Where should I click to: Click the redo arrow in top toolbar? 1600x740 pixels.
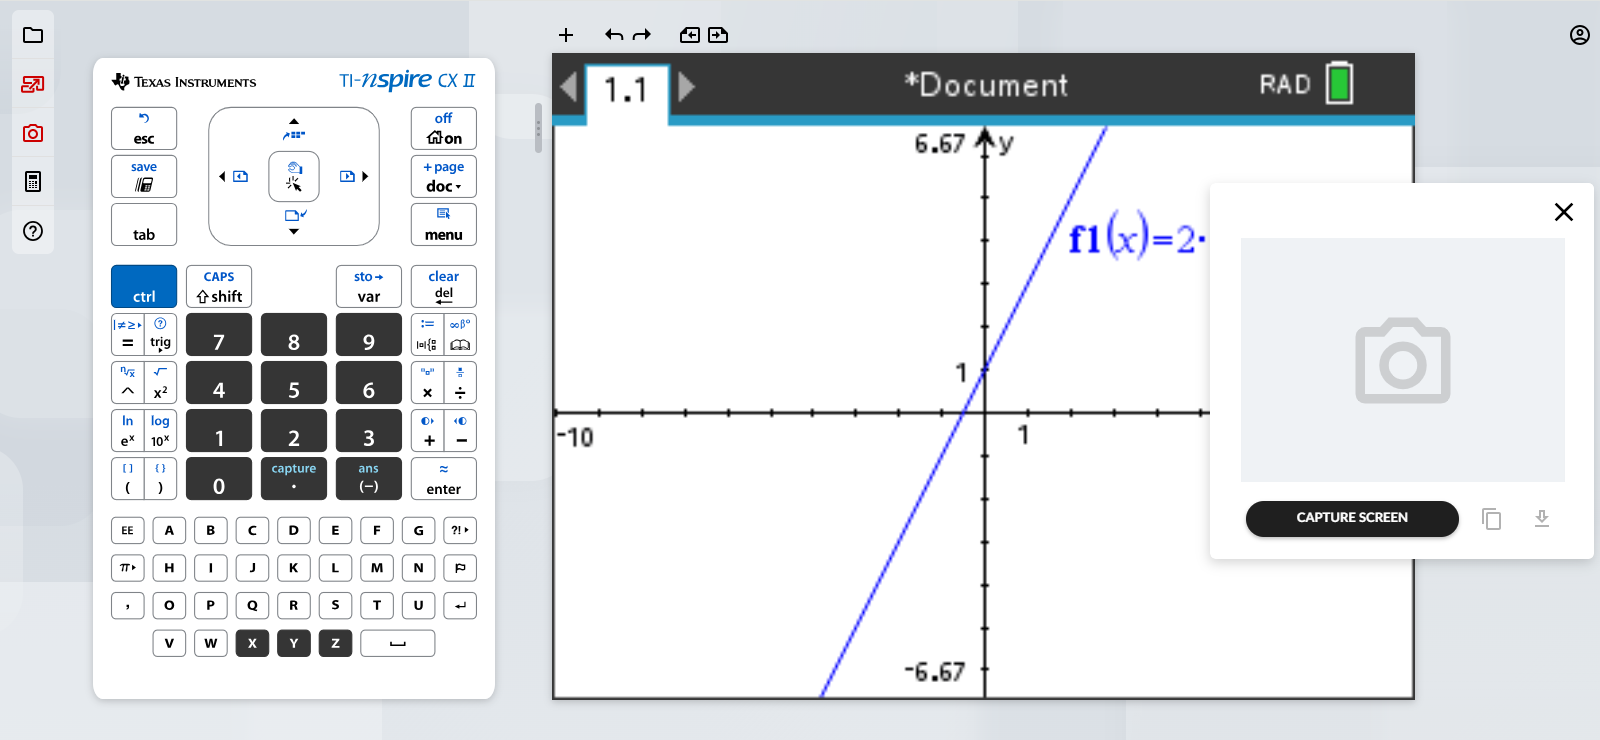[x=642, y=35]
